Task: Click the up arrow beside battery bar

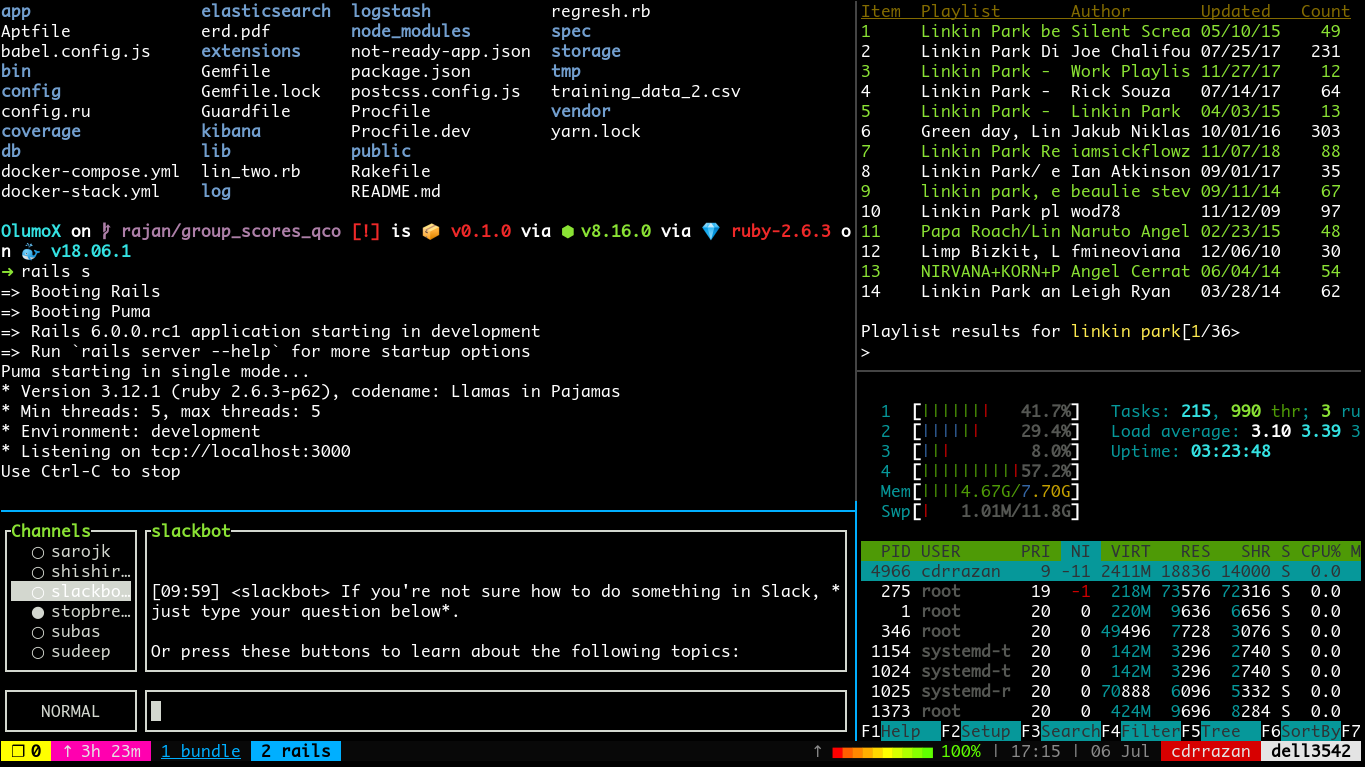Action: (x=817, y=751)
